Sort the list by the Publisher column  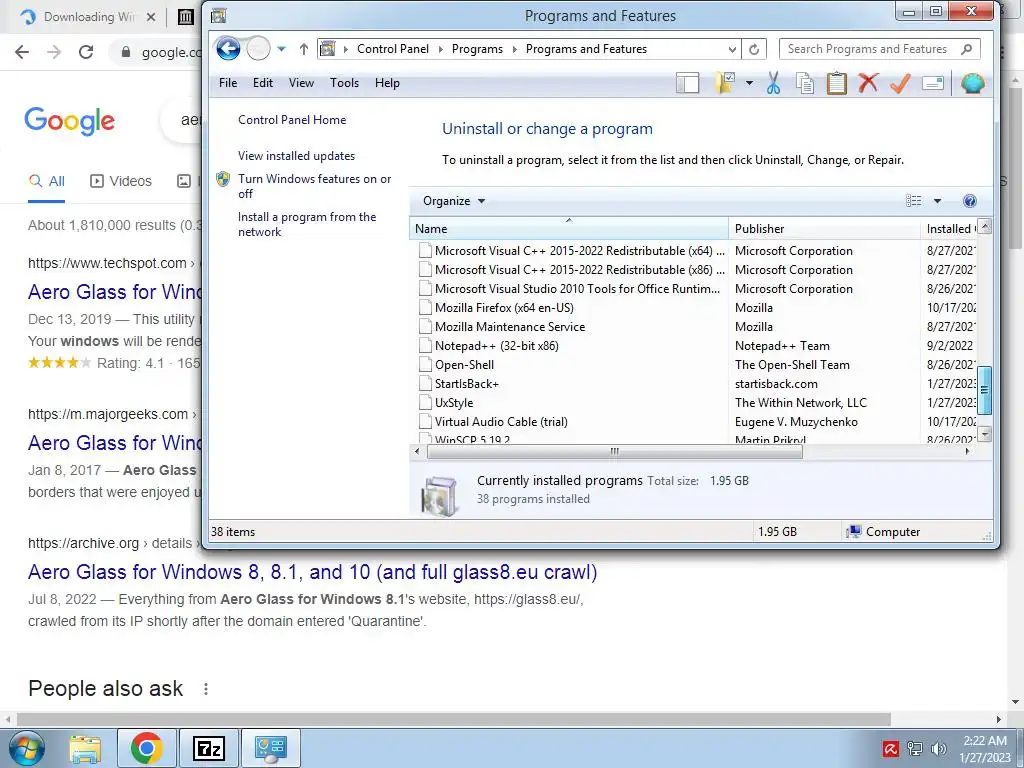point(824,229)
